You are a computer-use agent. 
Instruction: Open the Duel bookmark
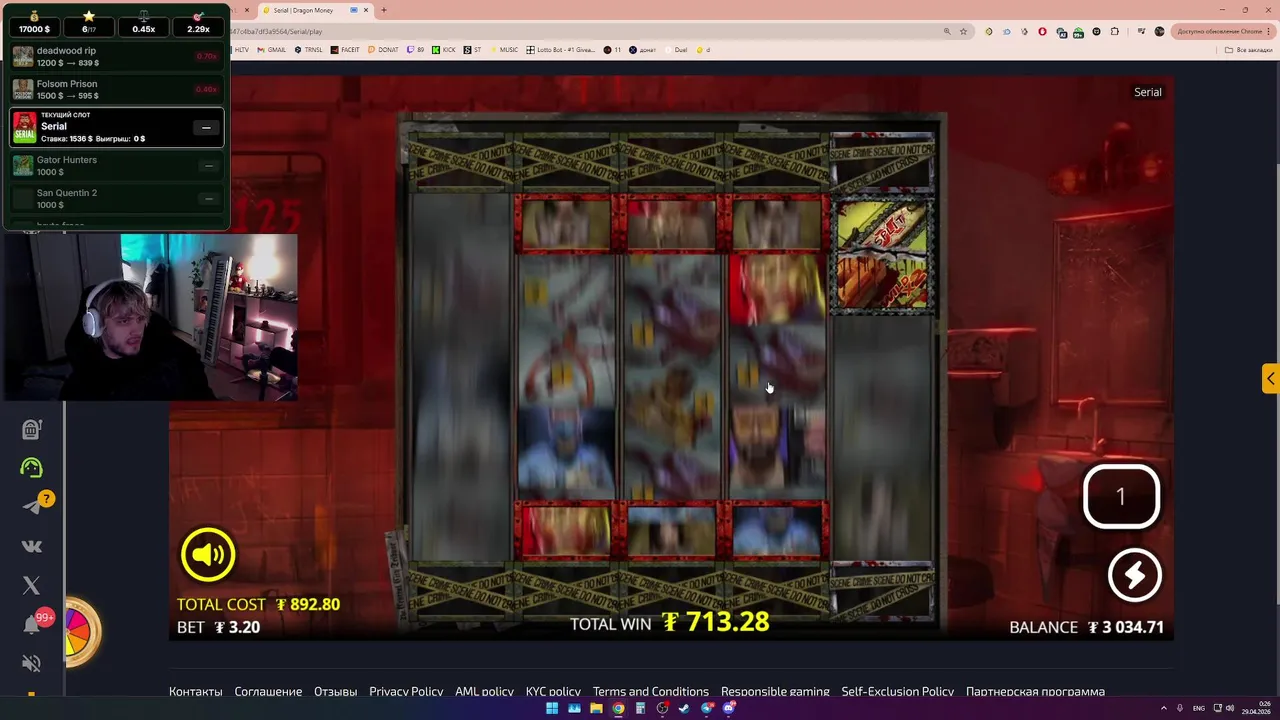(x=676, y=49)
